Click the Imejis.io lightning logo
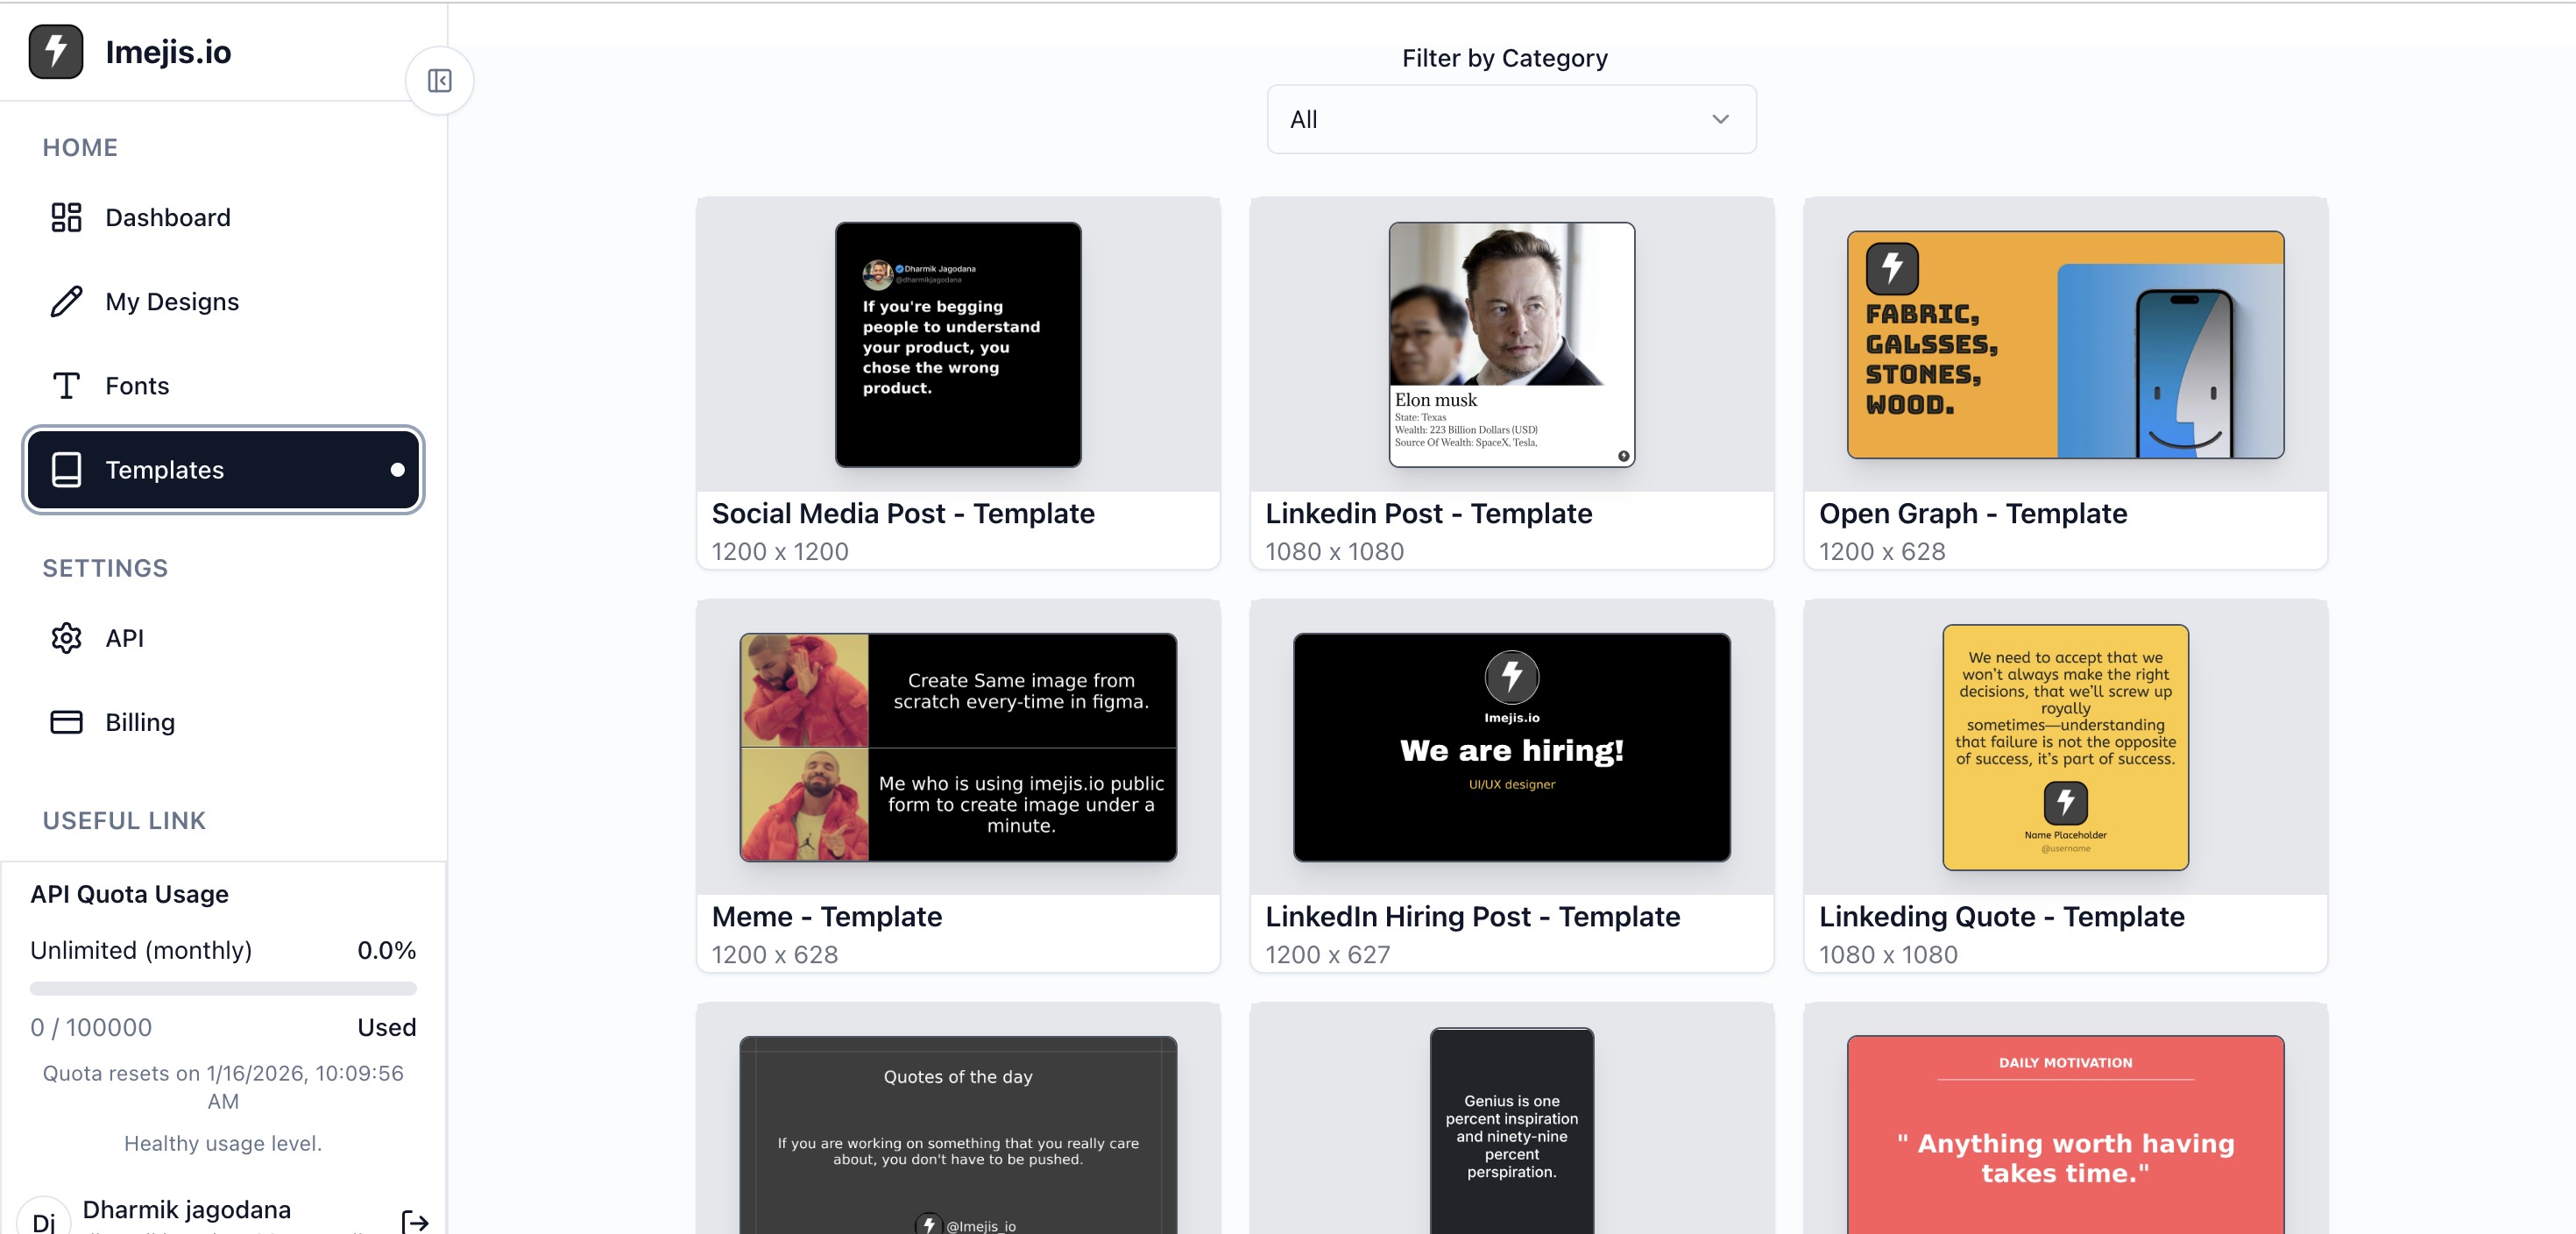This screenshot has height=1234, width=2576. (x=55, y=51)
